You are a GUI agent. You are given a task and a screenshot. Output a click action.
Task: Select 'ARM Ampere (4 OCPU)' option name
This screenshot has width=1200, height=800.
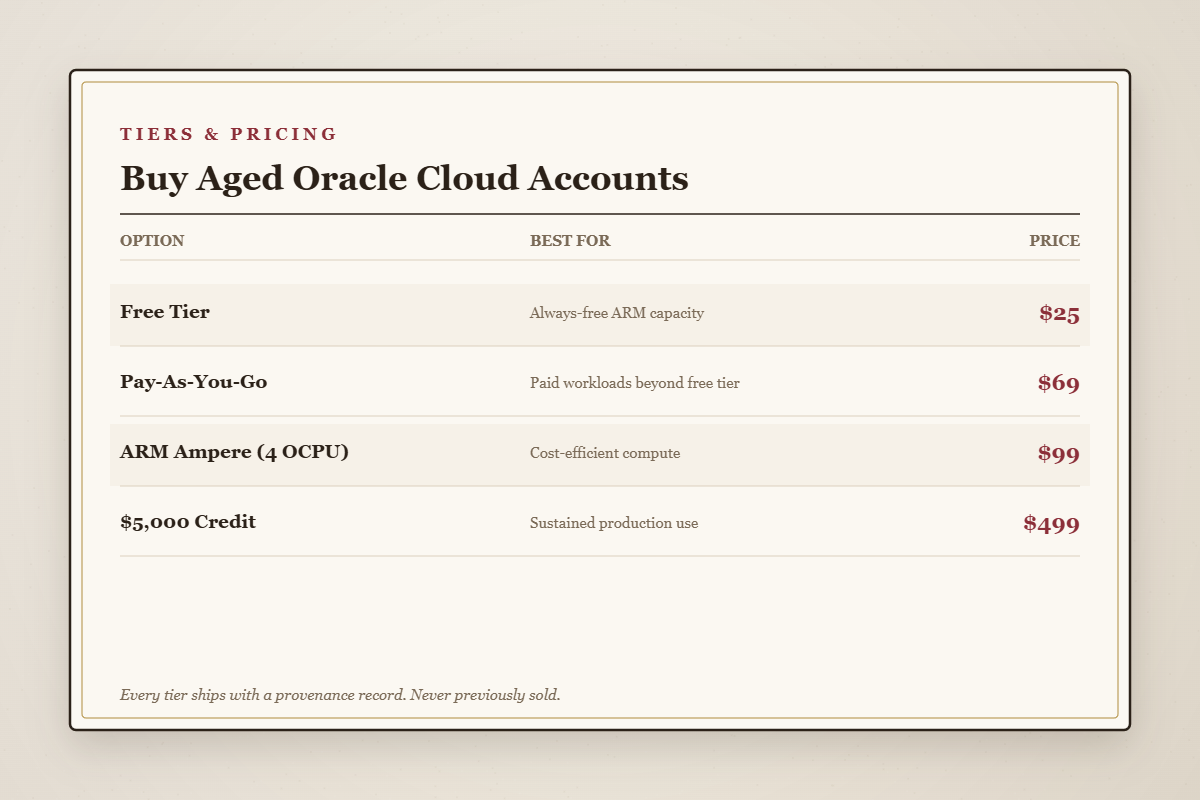[x=234, y=452]
